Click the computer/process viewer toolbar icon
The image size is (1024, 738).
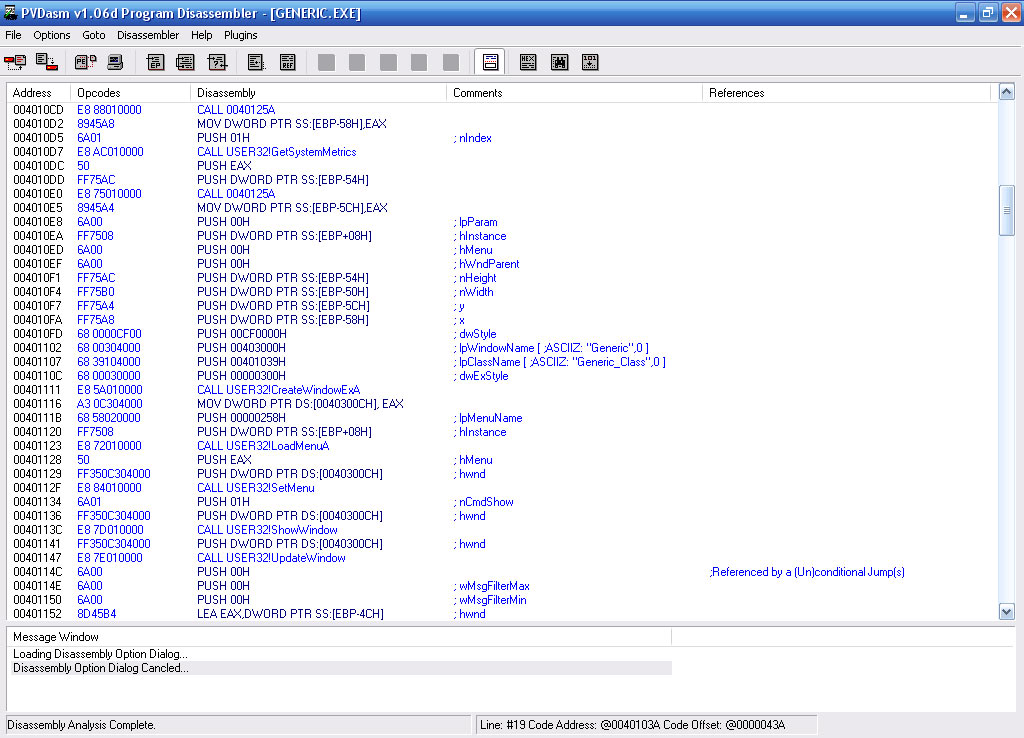[116, 62]
